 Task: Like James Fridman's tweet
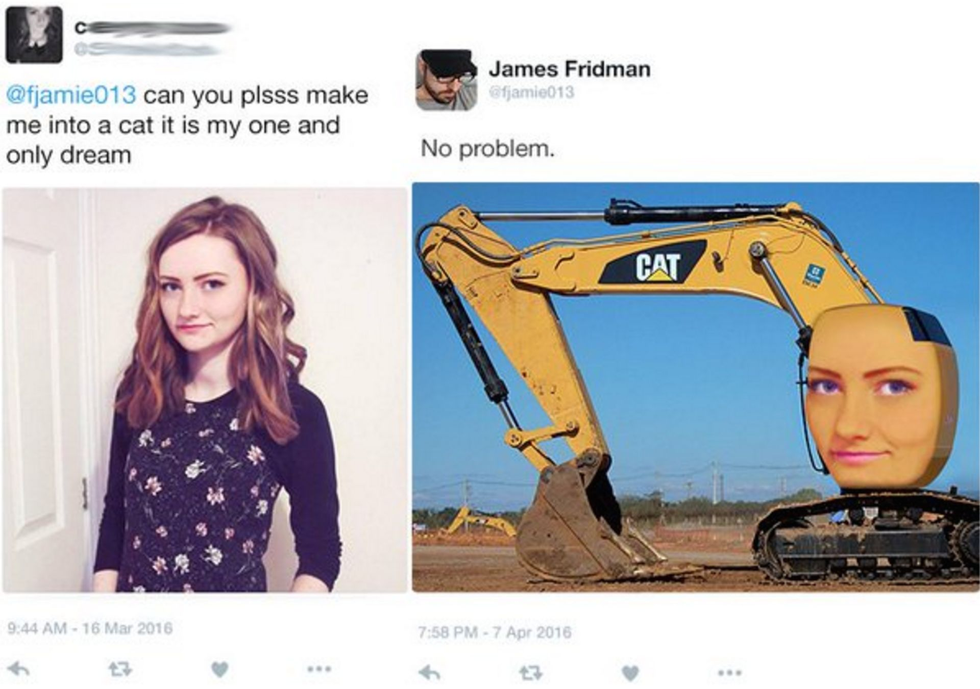[x=631, y=673]
